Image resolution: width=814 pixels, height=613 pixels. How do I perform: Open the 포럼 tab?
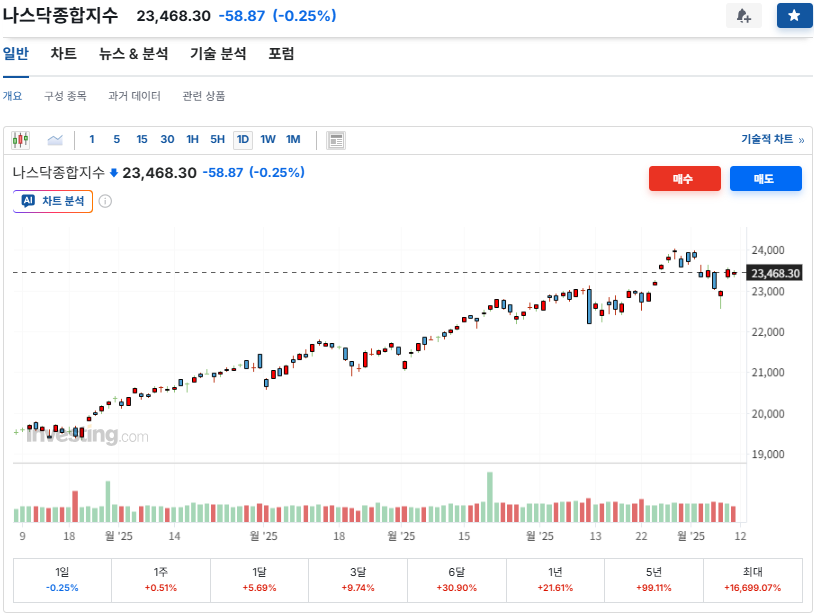[x=281, y=53]
